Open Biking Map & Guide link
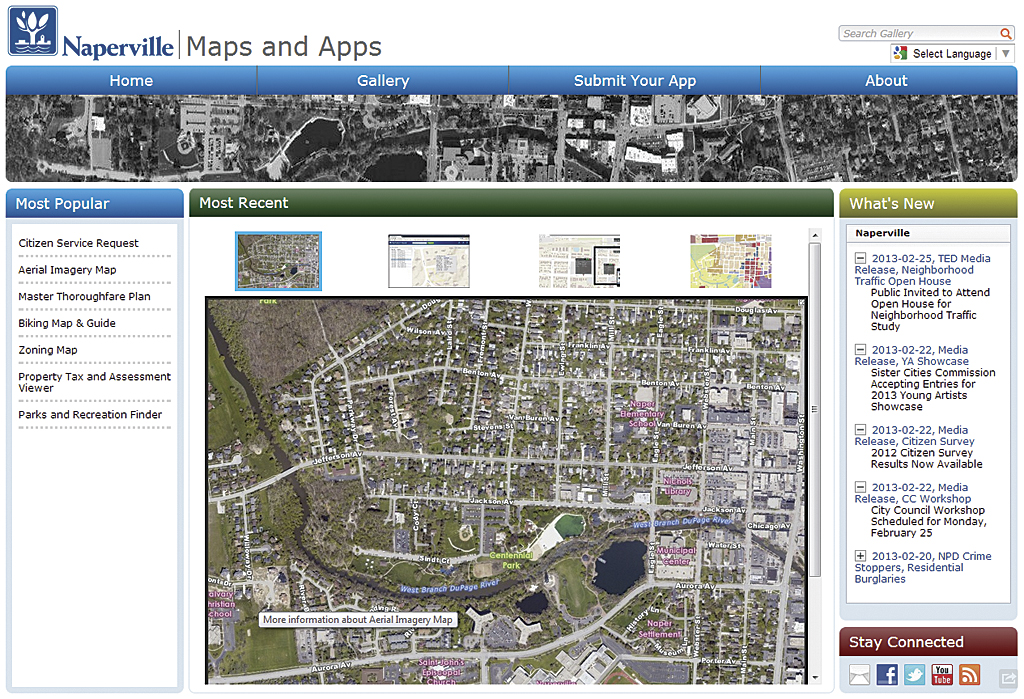This screenshot has height=699, width=1024. (67, 323)
